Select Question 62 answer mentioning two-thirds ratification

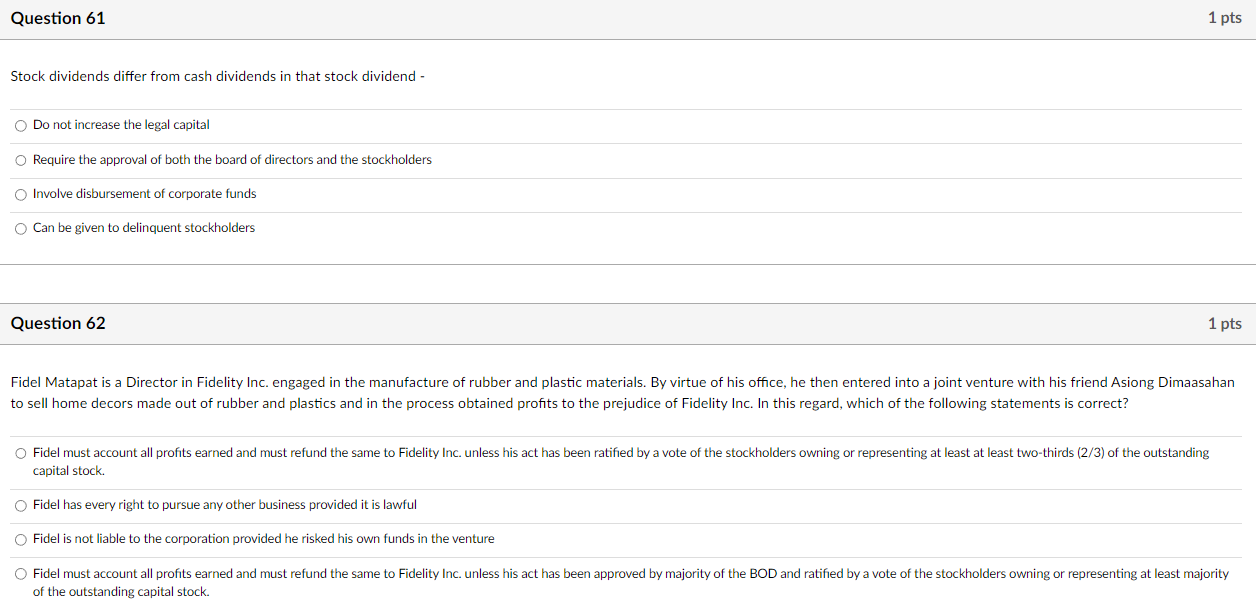pos(20,452)
